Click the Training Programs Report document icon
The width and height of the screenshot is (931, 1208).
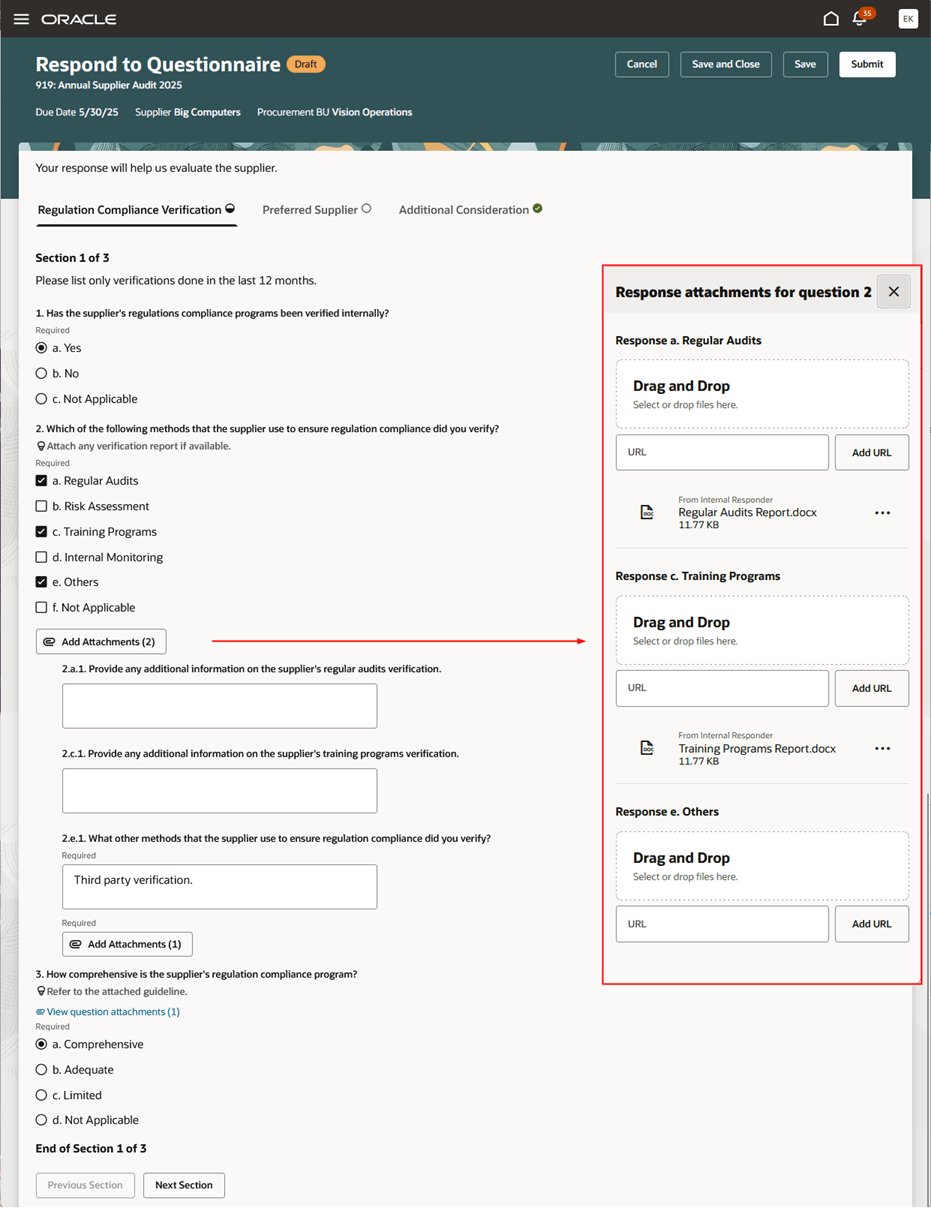coord(647,748)
